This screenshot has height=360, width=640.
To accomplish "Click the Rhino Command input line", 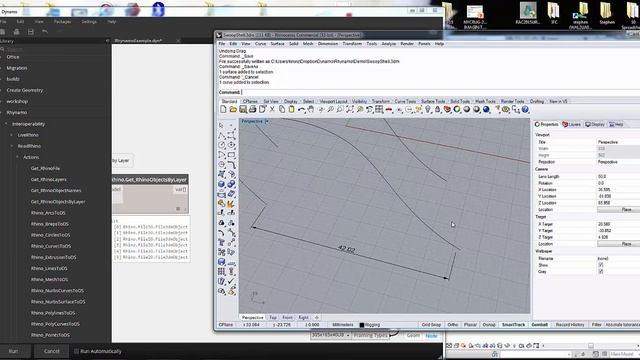I will (x=429, y=92).
